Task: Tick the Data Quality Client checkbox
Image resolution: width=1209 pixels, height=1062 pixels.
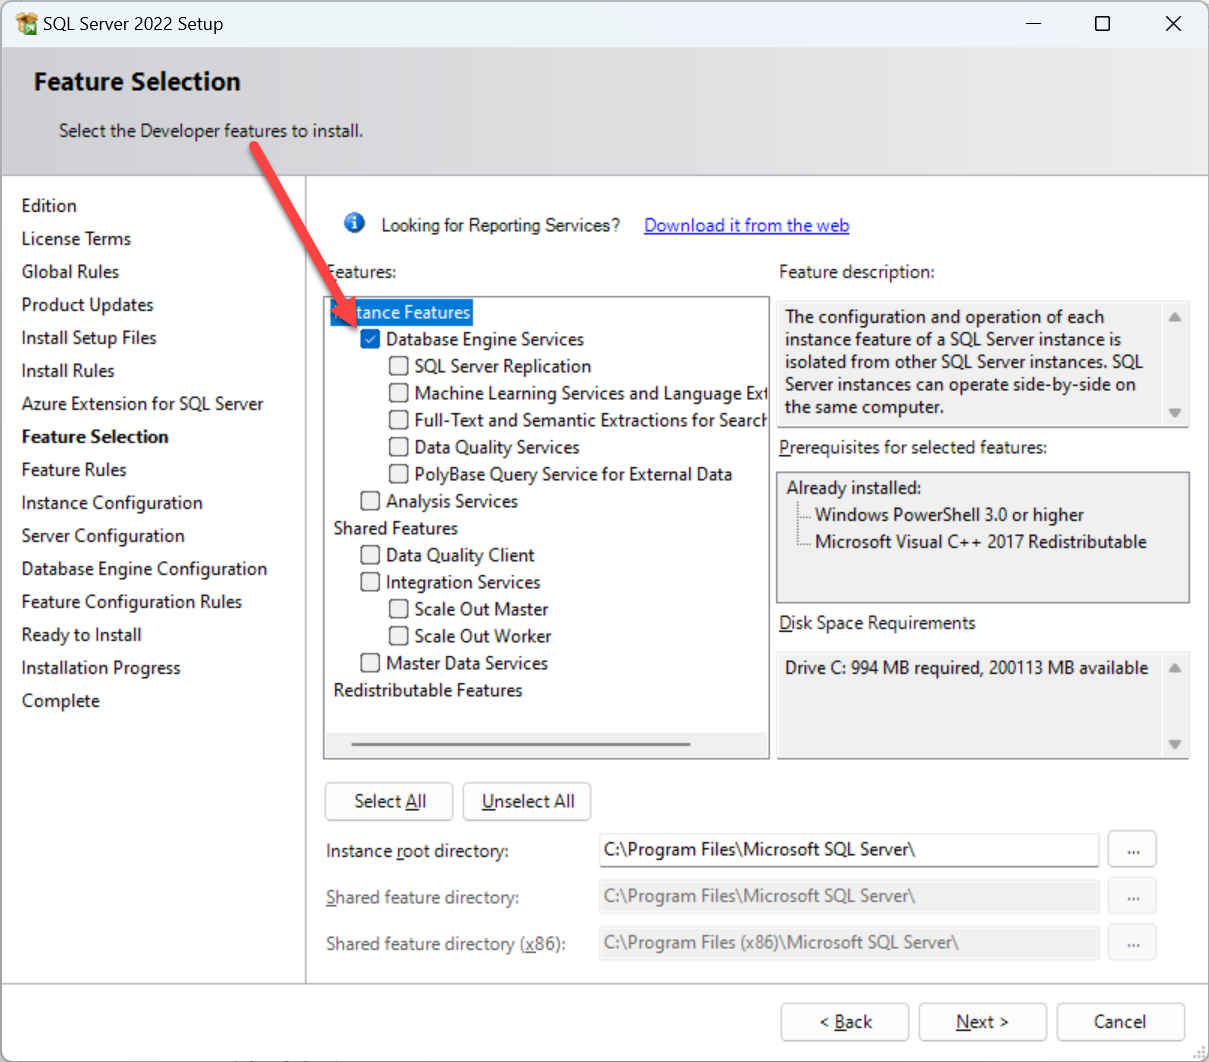Action: point(370,555)
